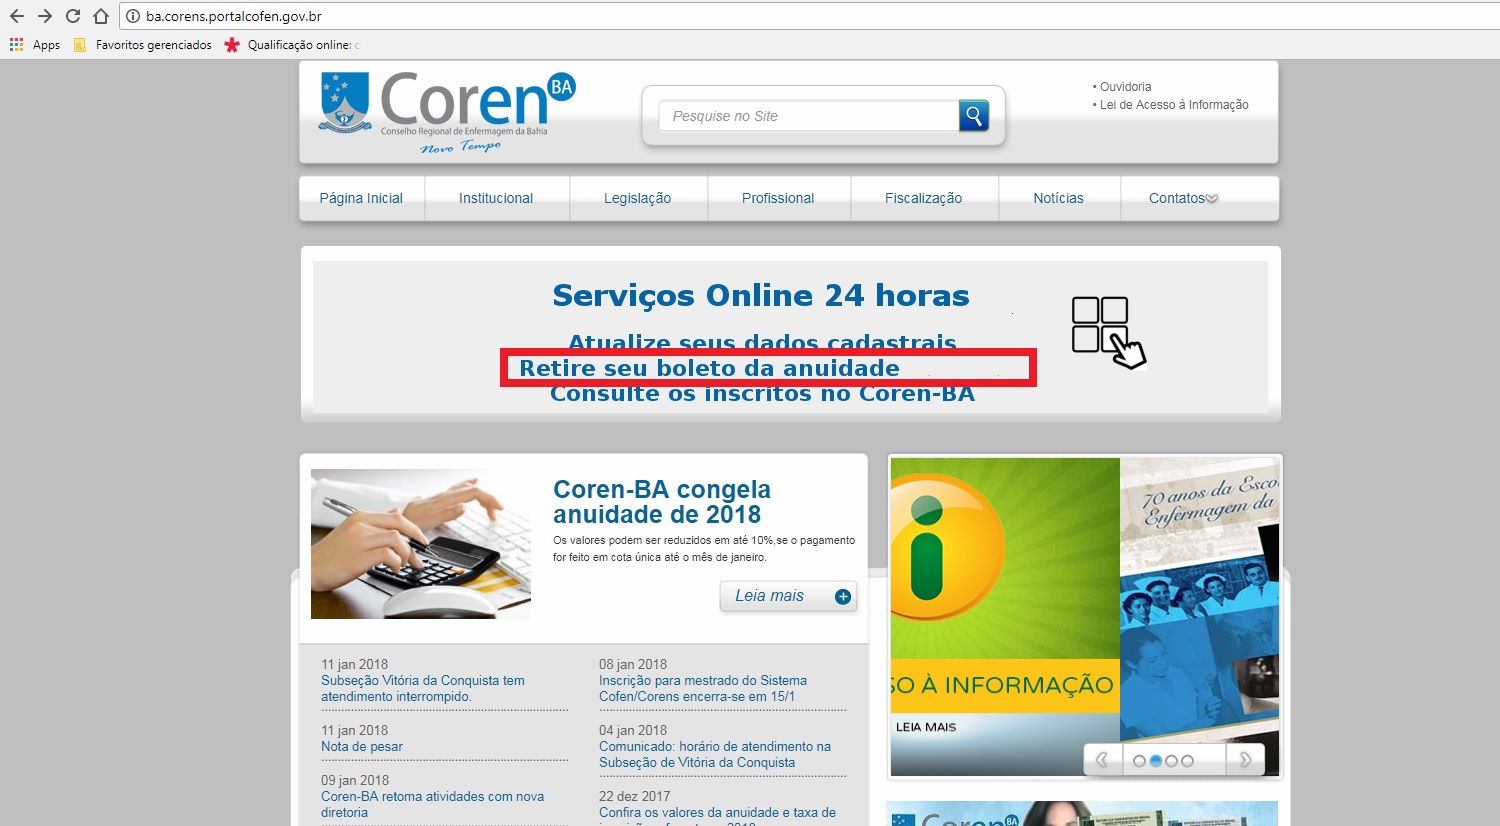The height and width of the screenshot is (826, 1500).
Task: Click the Coren-BA logo
Action: [447, 112]
